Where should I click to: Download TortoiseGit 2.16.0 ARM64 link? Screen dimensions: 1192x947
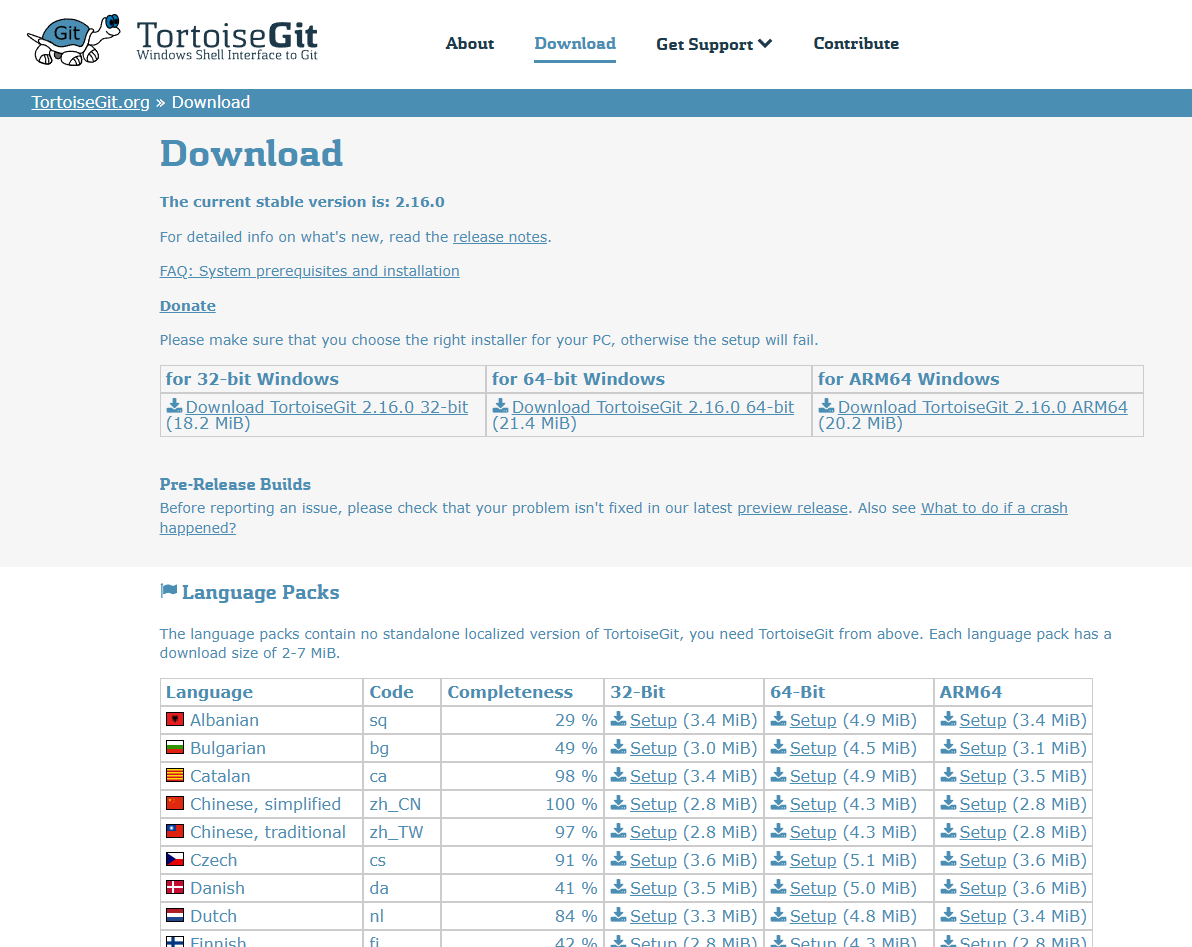983,407
